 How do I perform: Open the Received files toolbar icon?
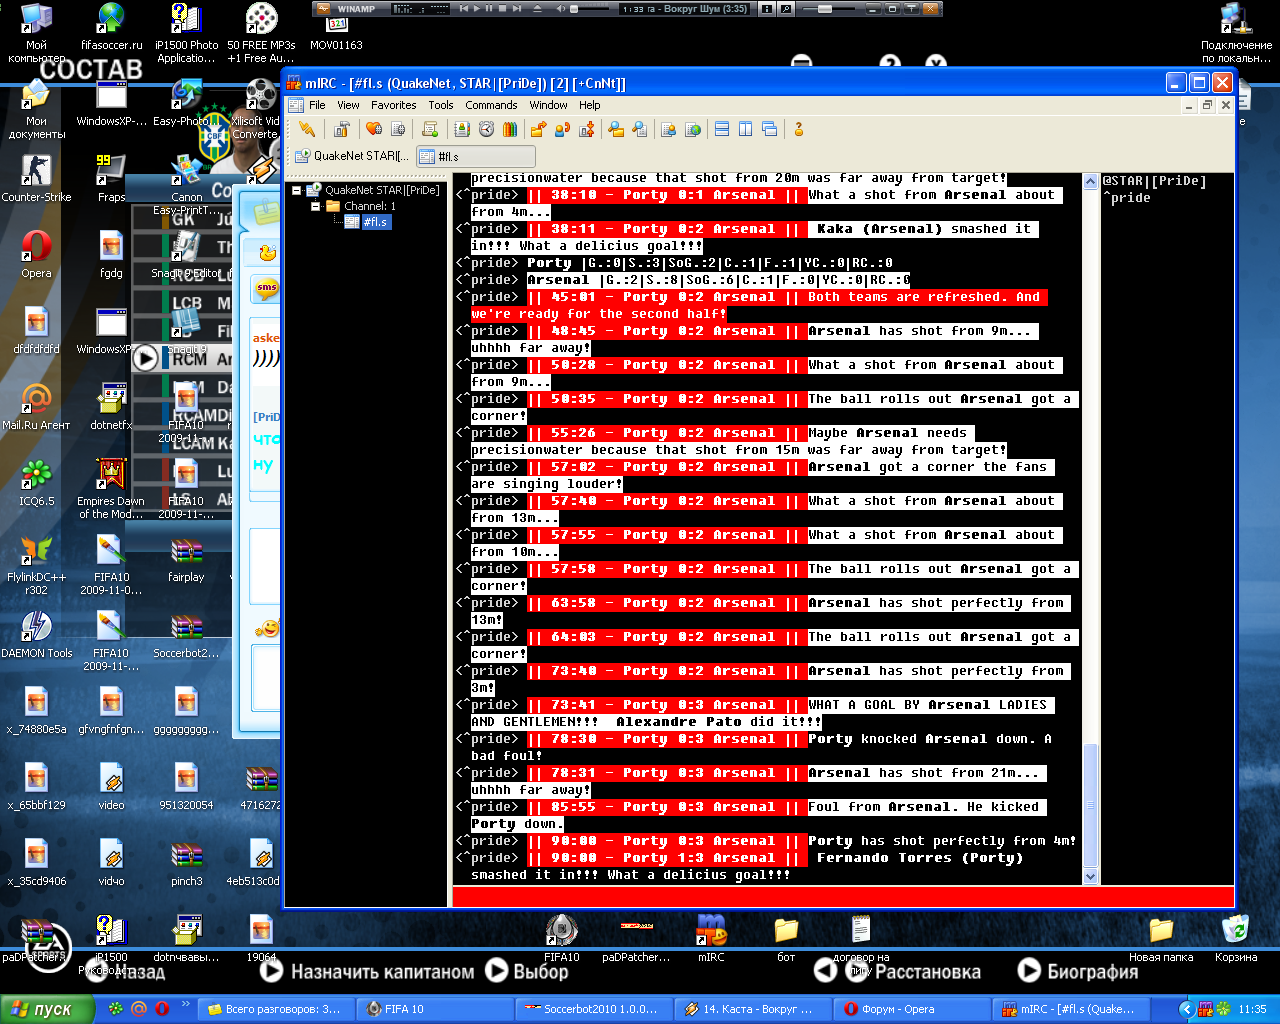(x=616, y=129)
